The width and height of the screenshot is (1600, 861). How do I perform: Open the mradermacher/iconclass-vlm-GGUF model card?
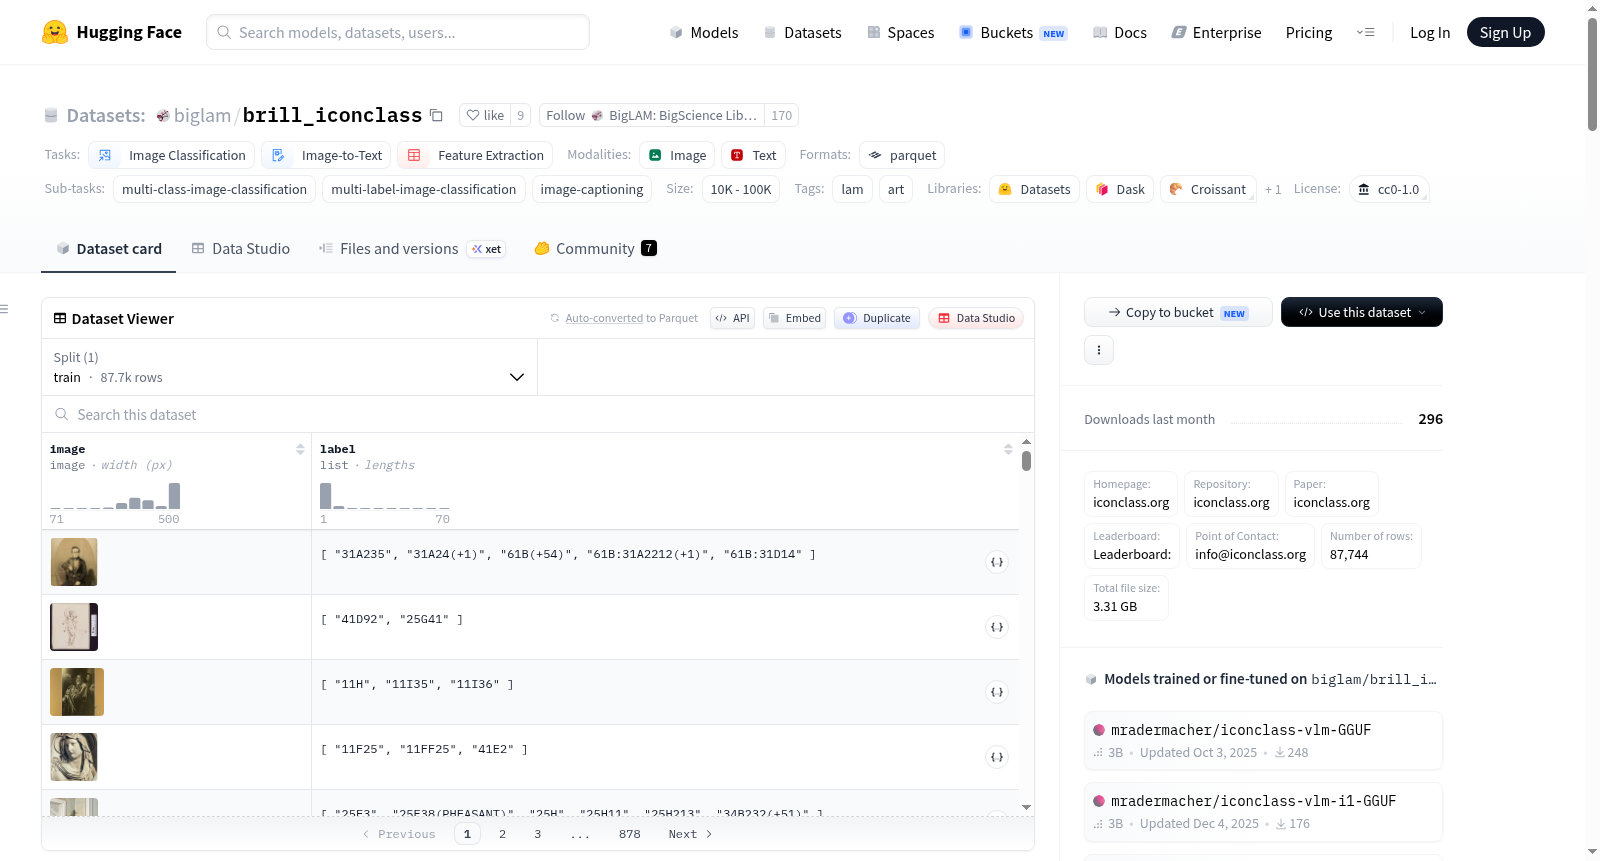(x=1263, y=741)
